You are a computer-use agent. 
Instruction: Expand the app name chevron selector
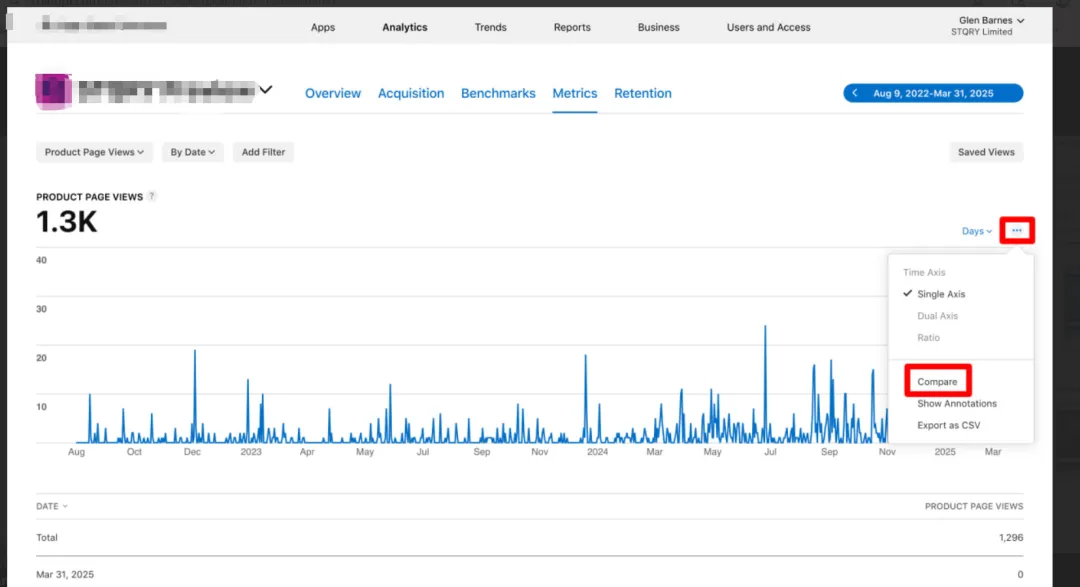(x=266, y=90)
